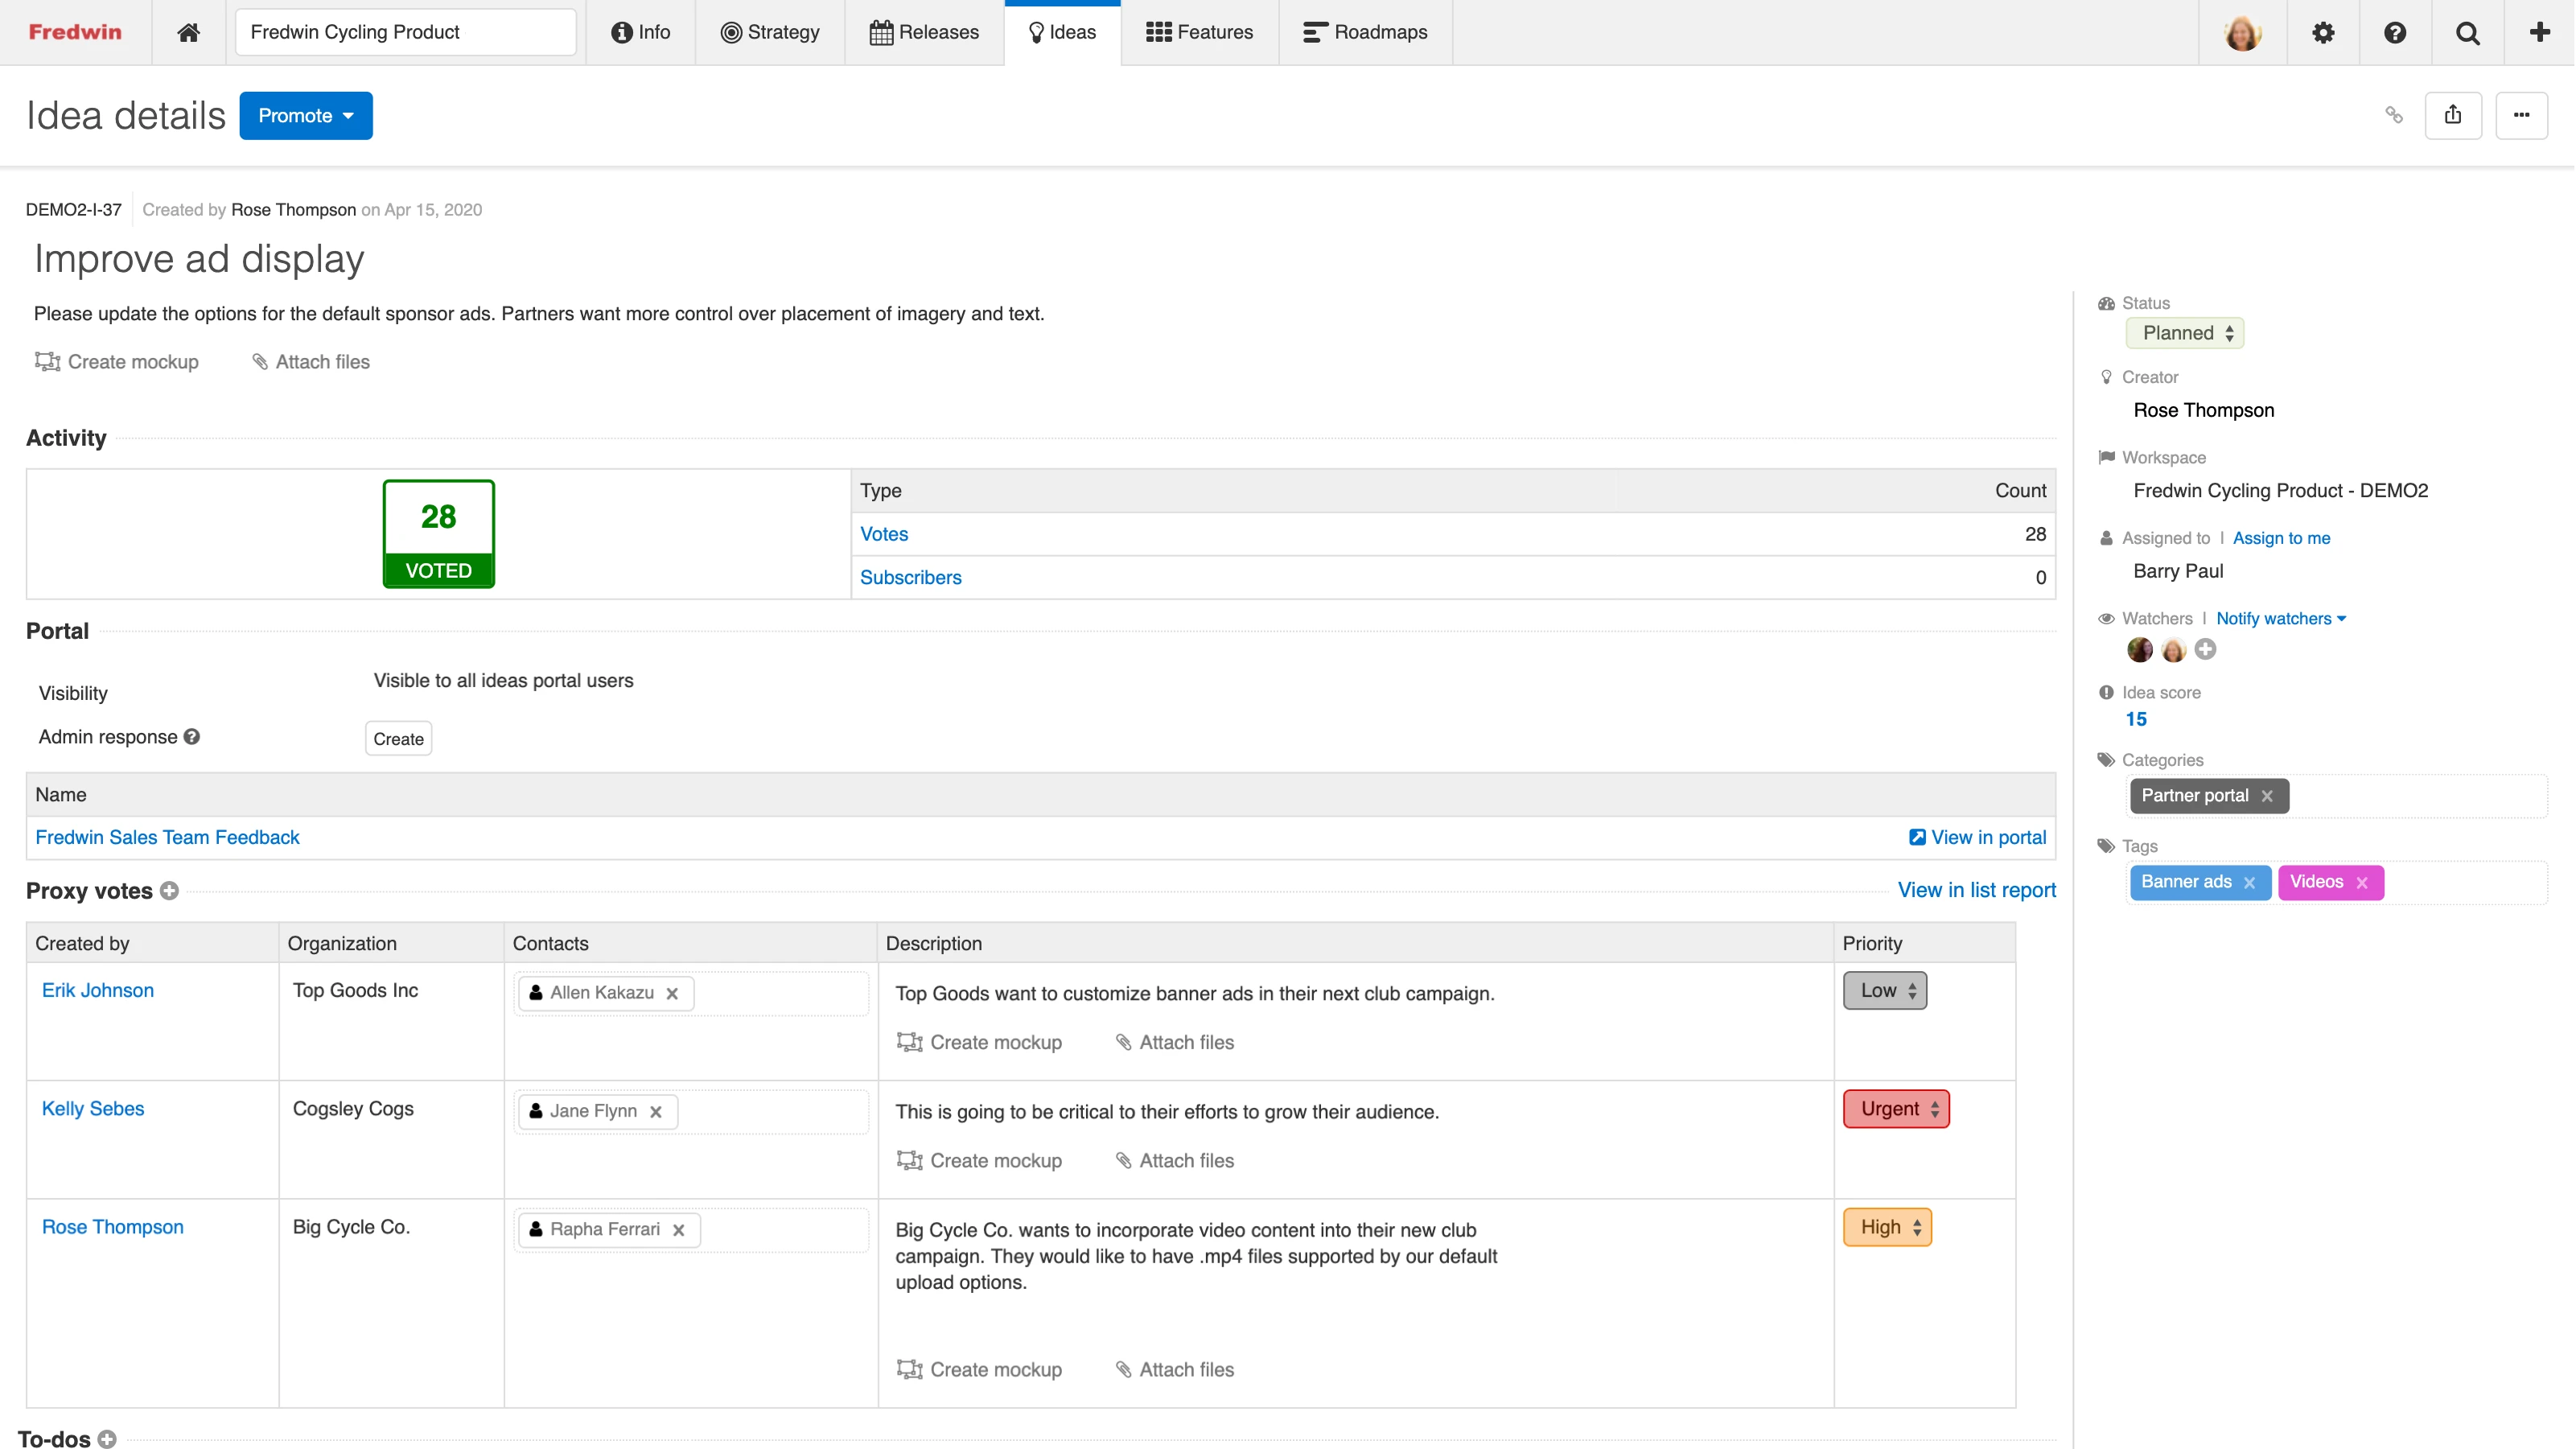Remove the Banner ads tag
Viewport: 2576px width, 1449px height.
2250,883
